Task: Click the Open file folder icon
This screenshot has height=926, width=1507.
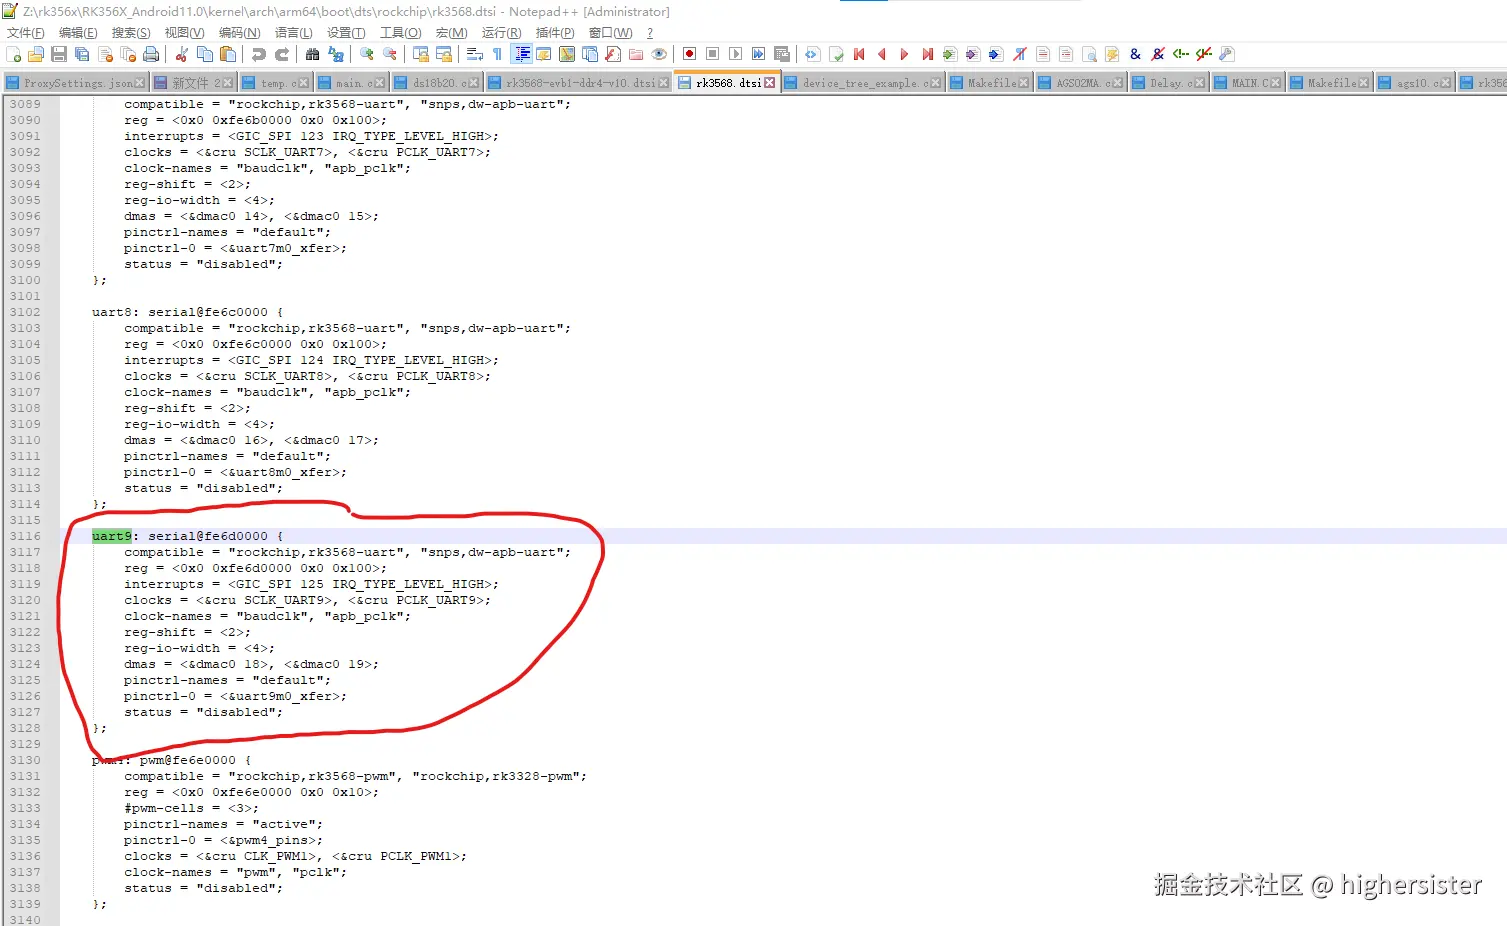Action: pos(36,54)
